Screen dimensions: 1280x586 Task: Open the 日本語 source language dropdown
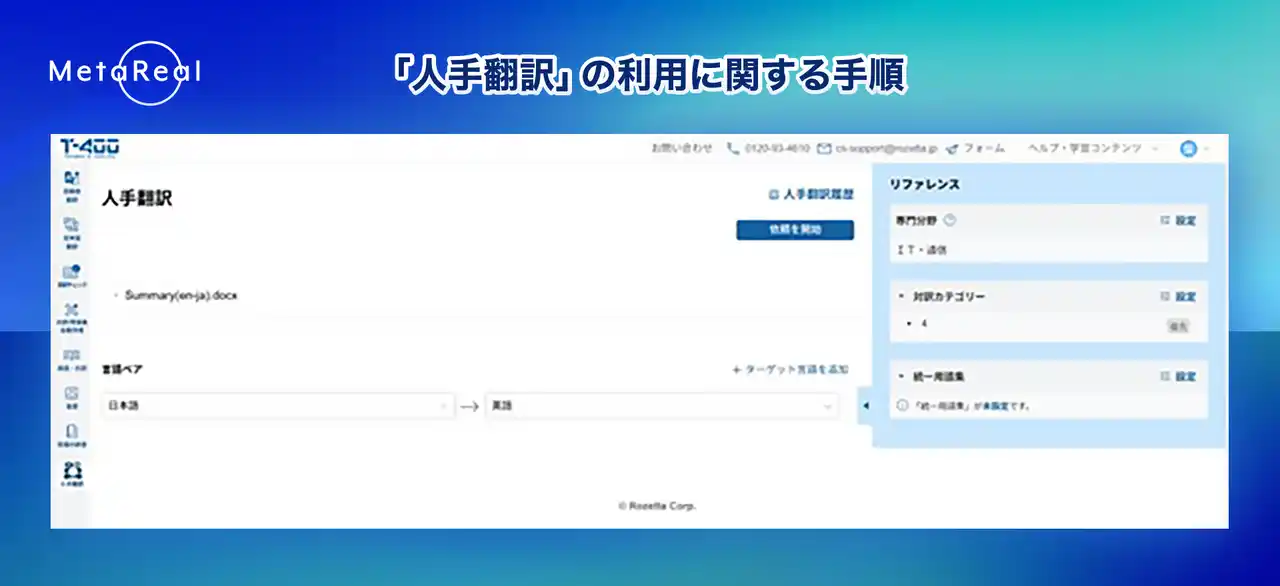coord(278,406)
